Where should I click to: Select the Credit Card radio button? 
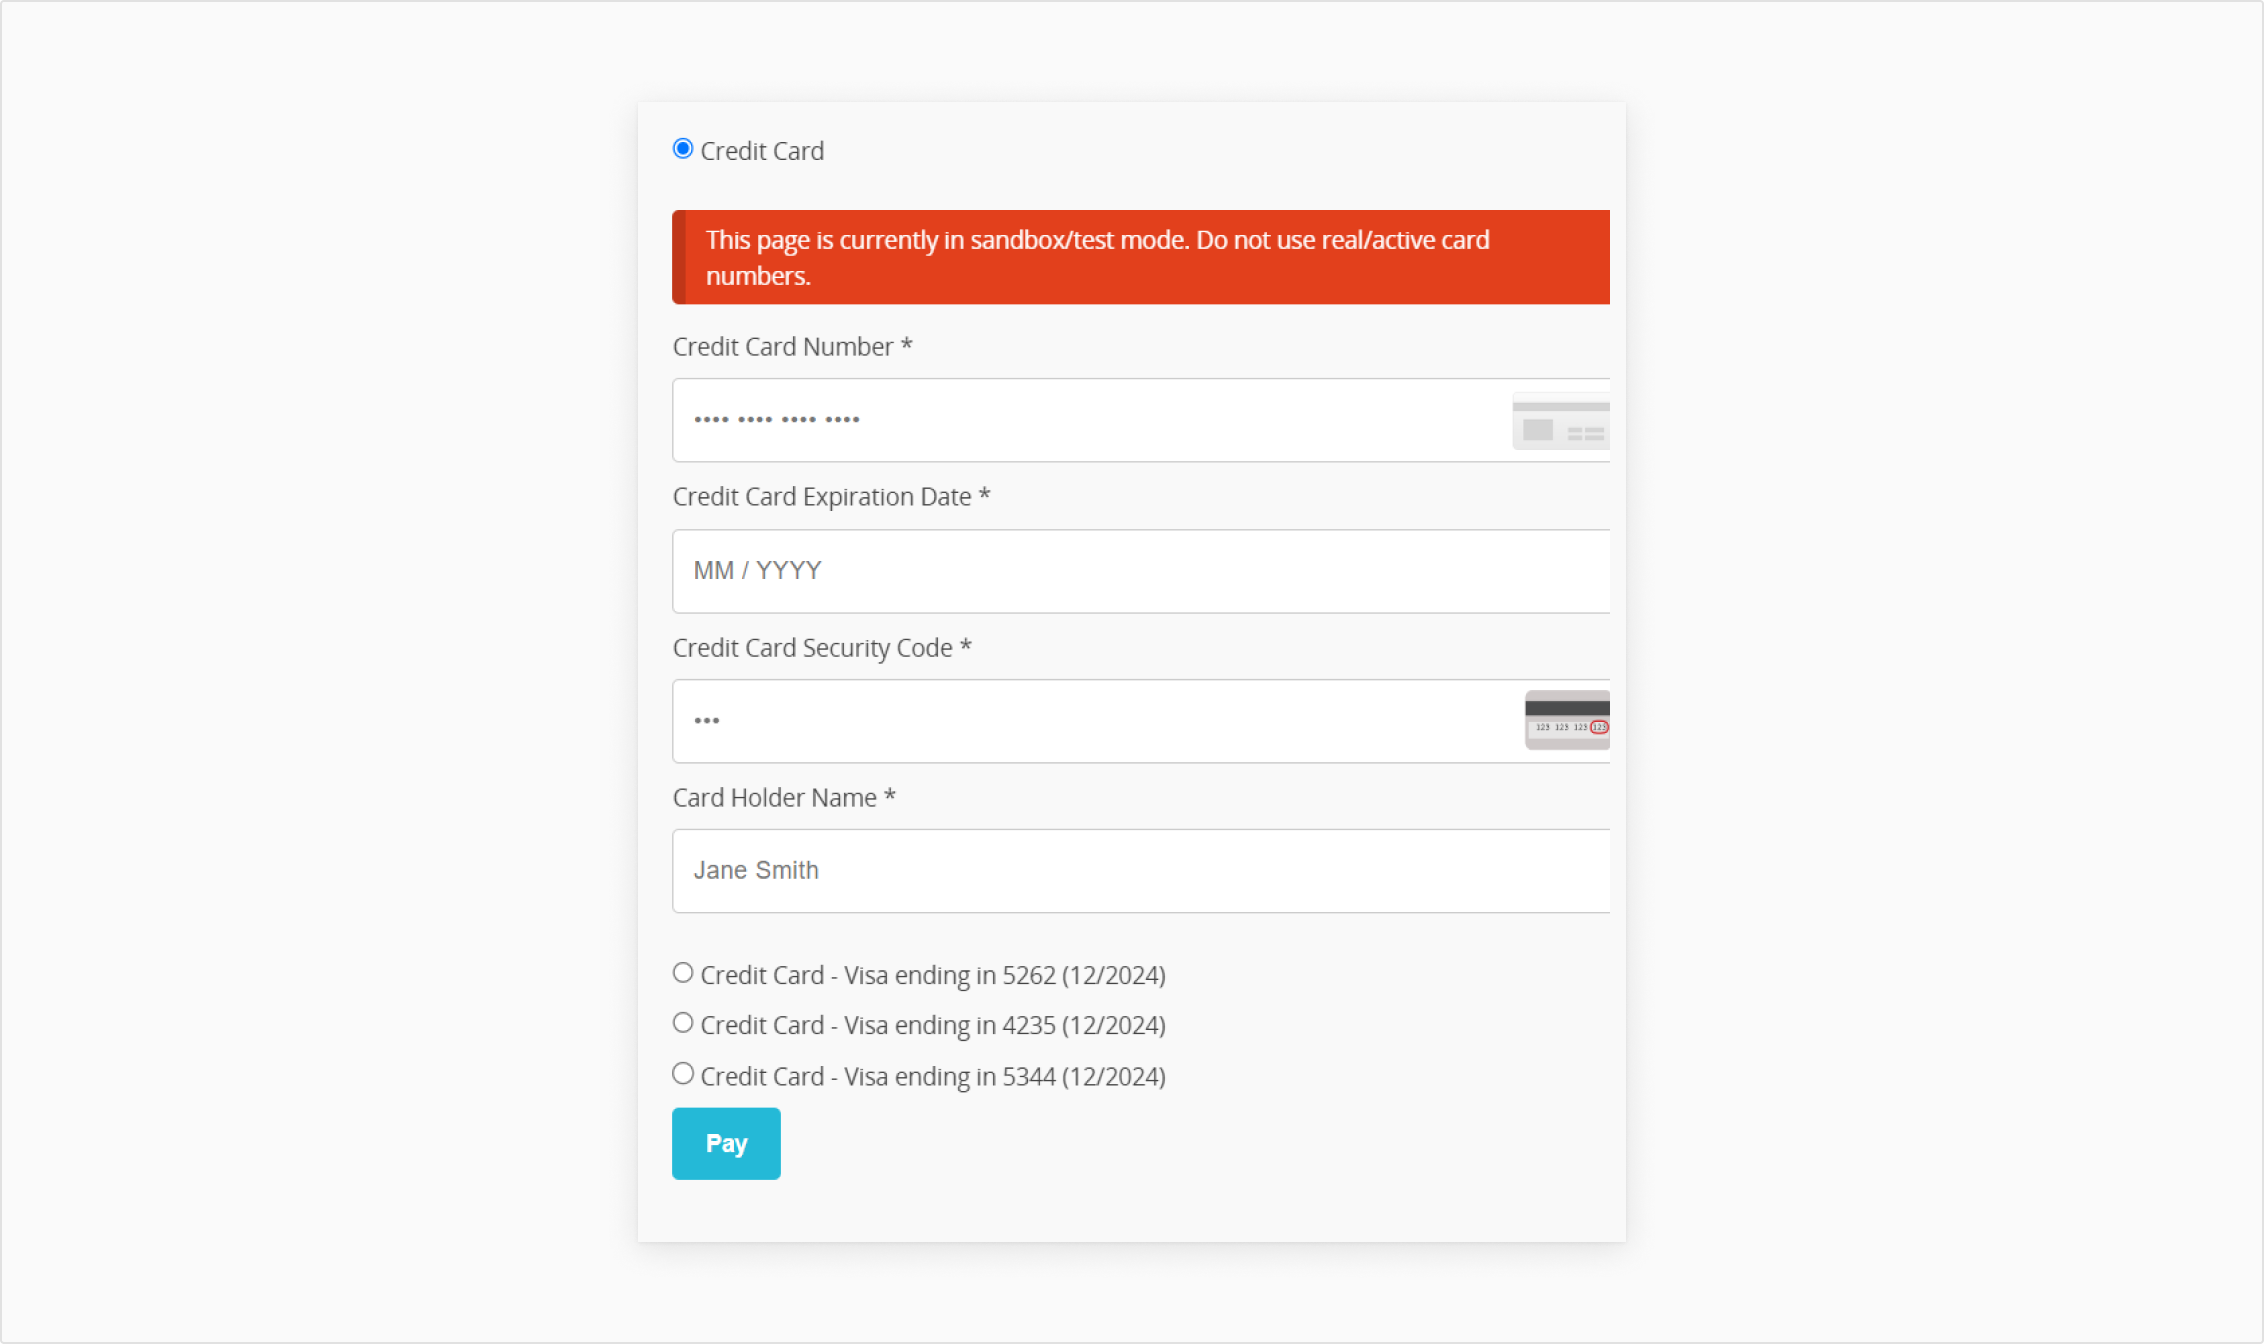(x=683, y=149)
